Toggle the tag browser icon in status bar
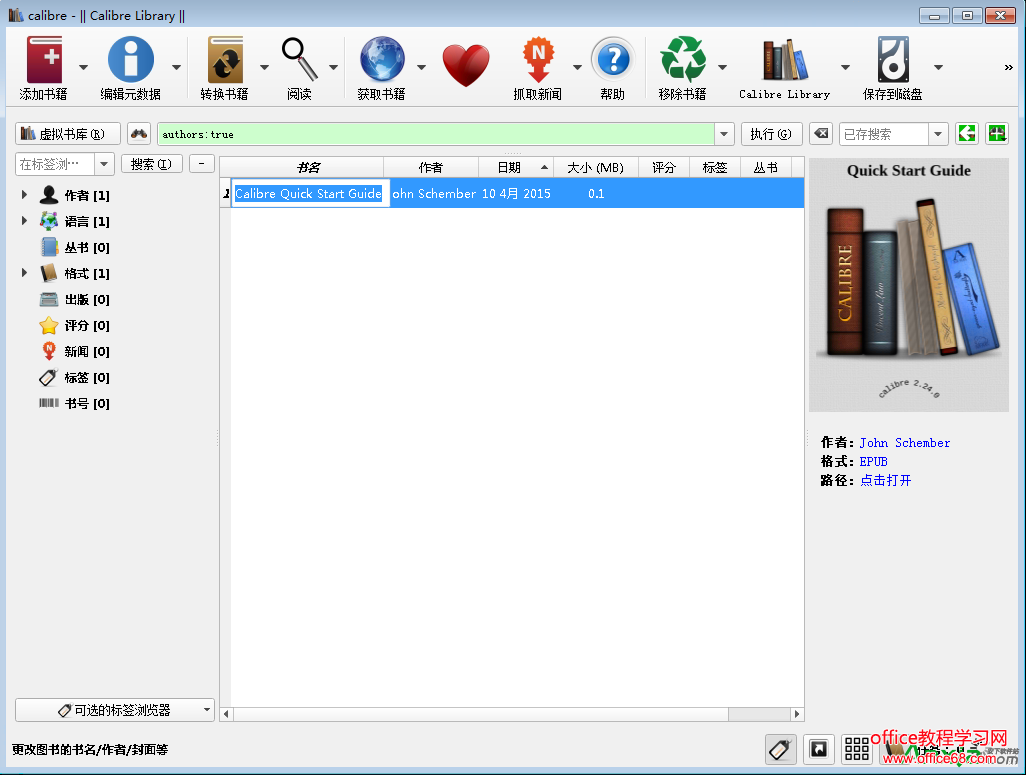The image size is (1026, 775). (x=781, y=749)
